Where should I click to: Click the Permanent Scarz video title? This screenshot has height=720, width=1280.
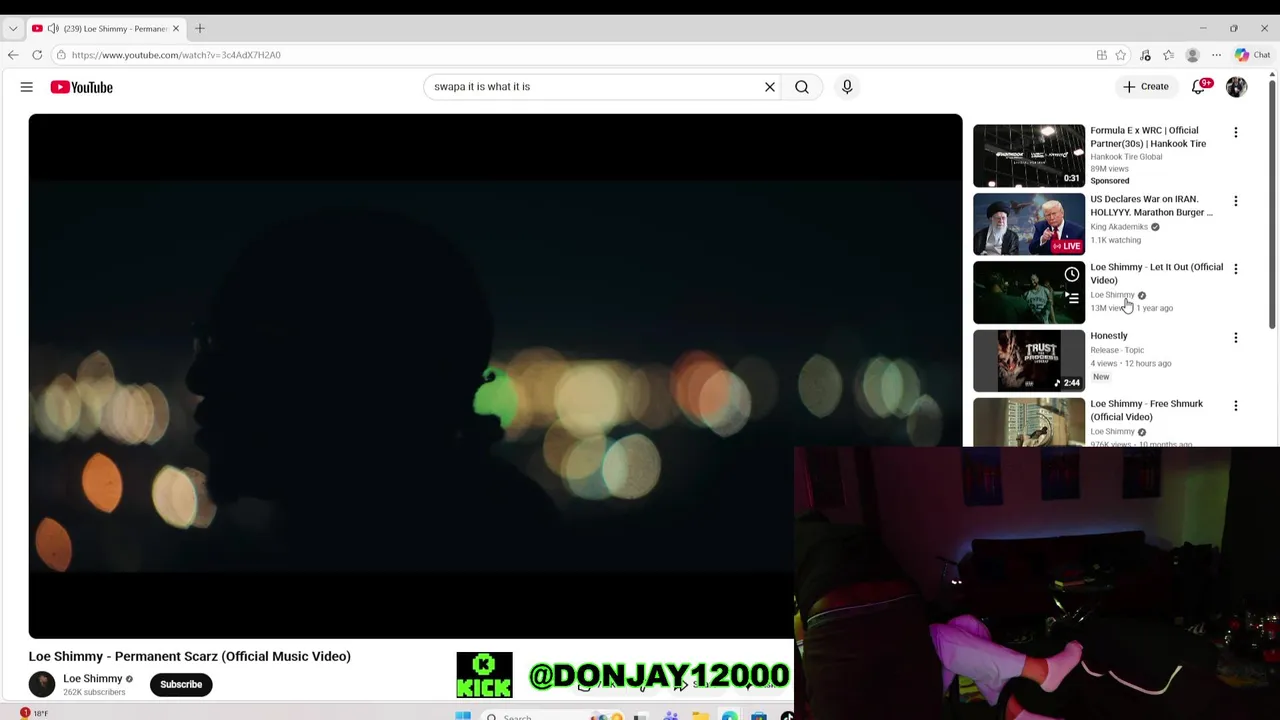tap(190, 656)
